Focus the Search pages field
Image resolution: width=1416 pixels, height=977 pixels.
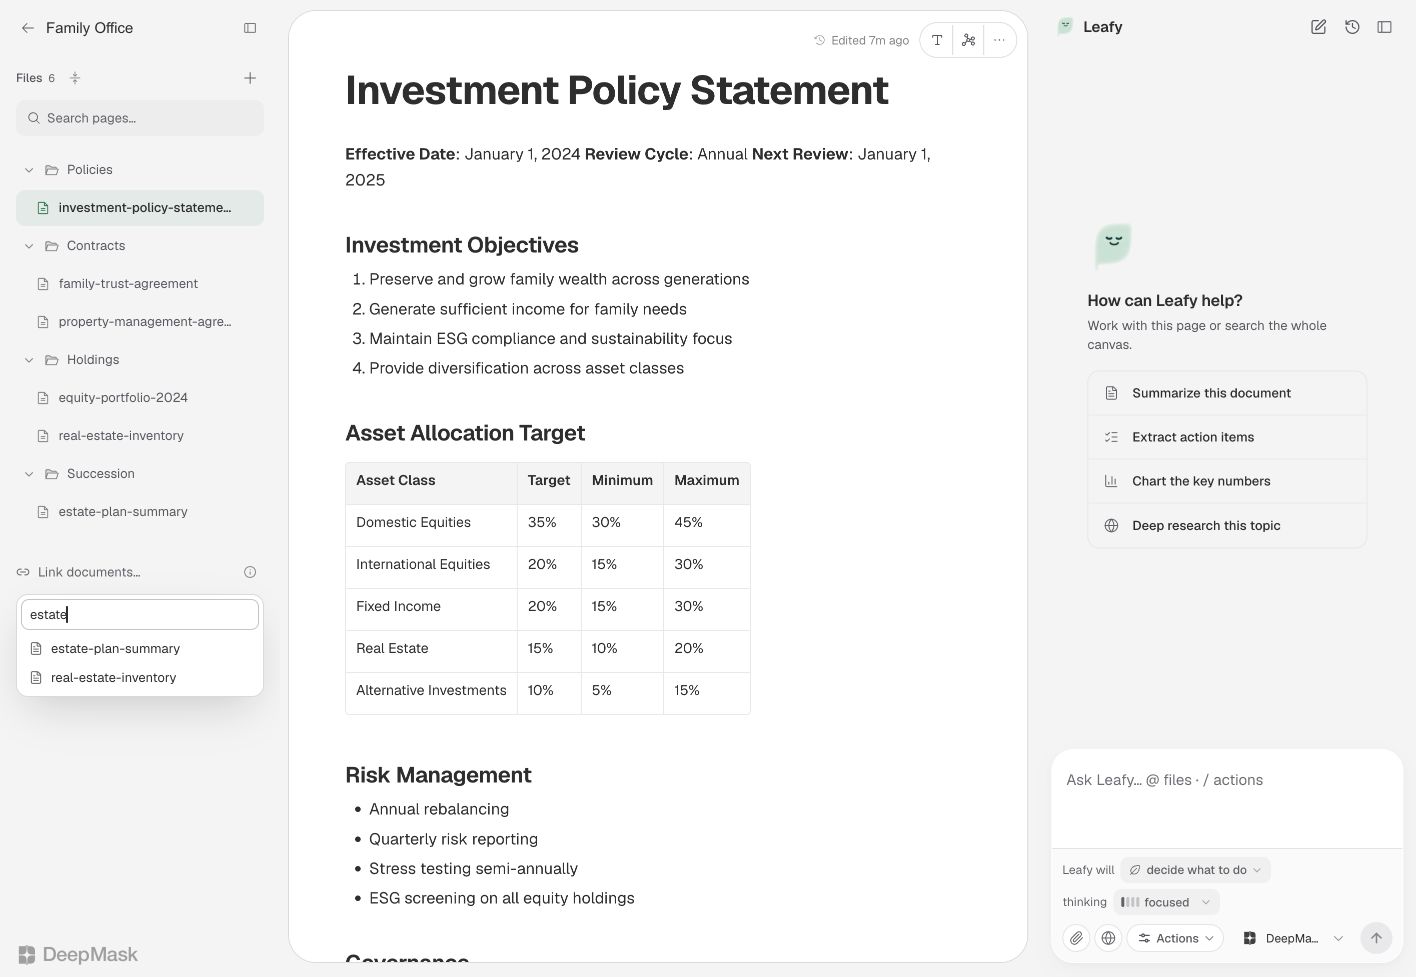click(x=140, y=118)
